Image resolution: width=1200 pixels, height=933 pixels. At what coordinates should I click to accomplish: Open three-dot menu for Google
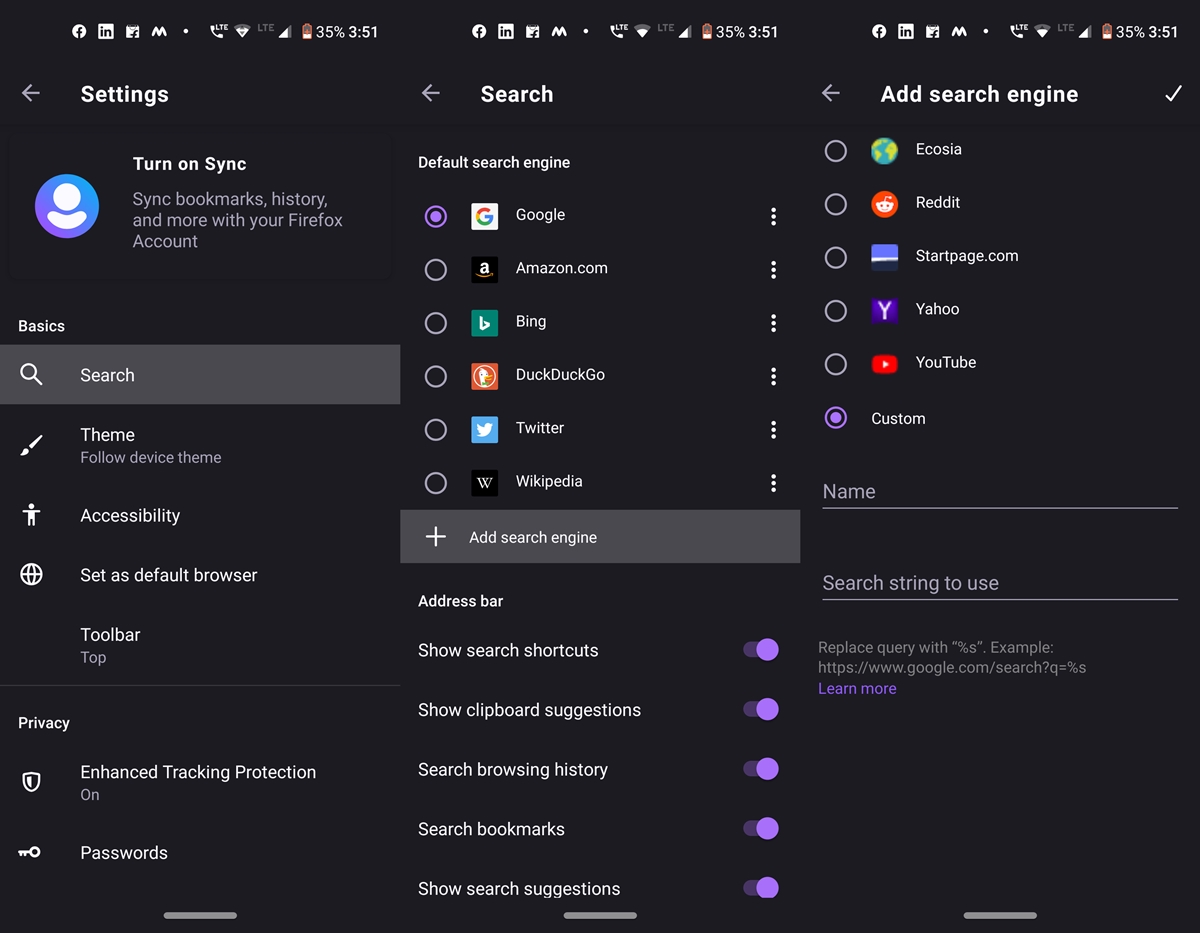(773, 216)
